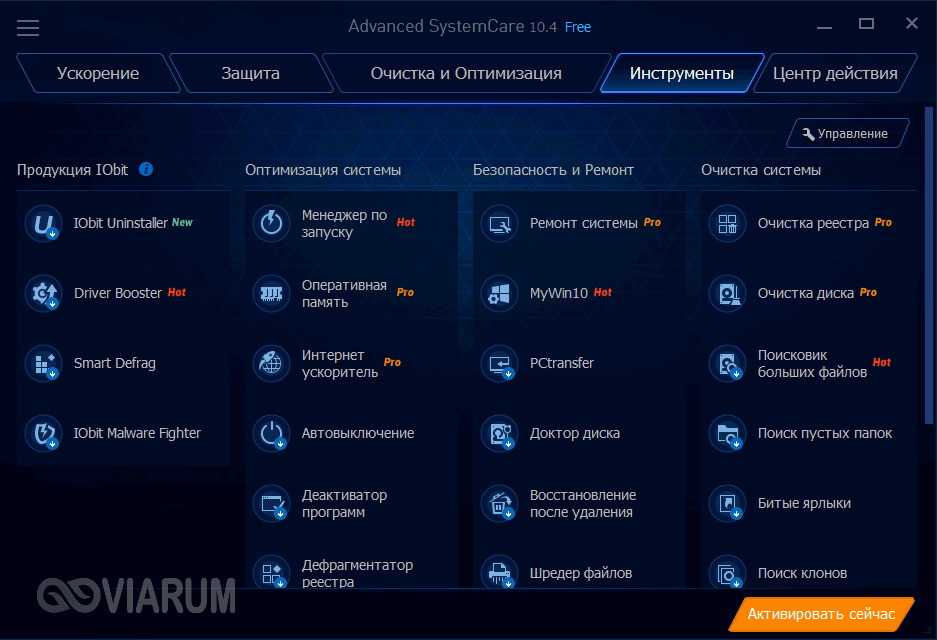Click the Поиск клонов label
The image size is (937, 640).
pyautogui.click(x=803, y=572)
